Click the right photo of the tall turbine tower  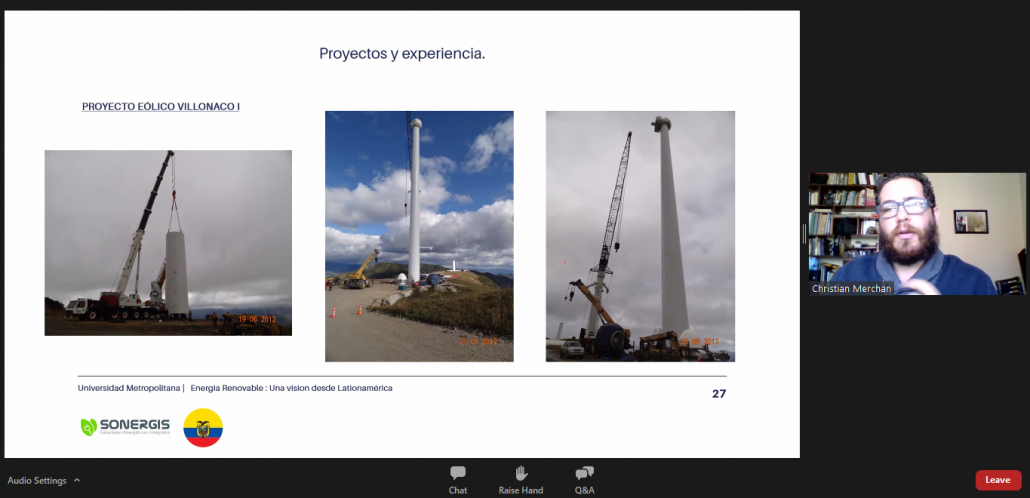coord(640,236)
